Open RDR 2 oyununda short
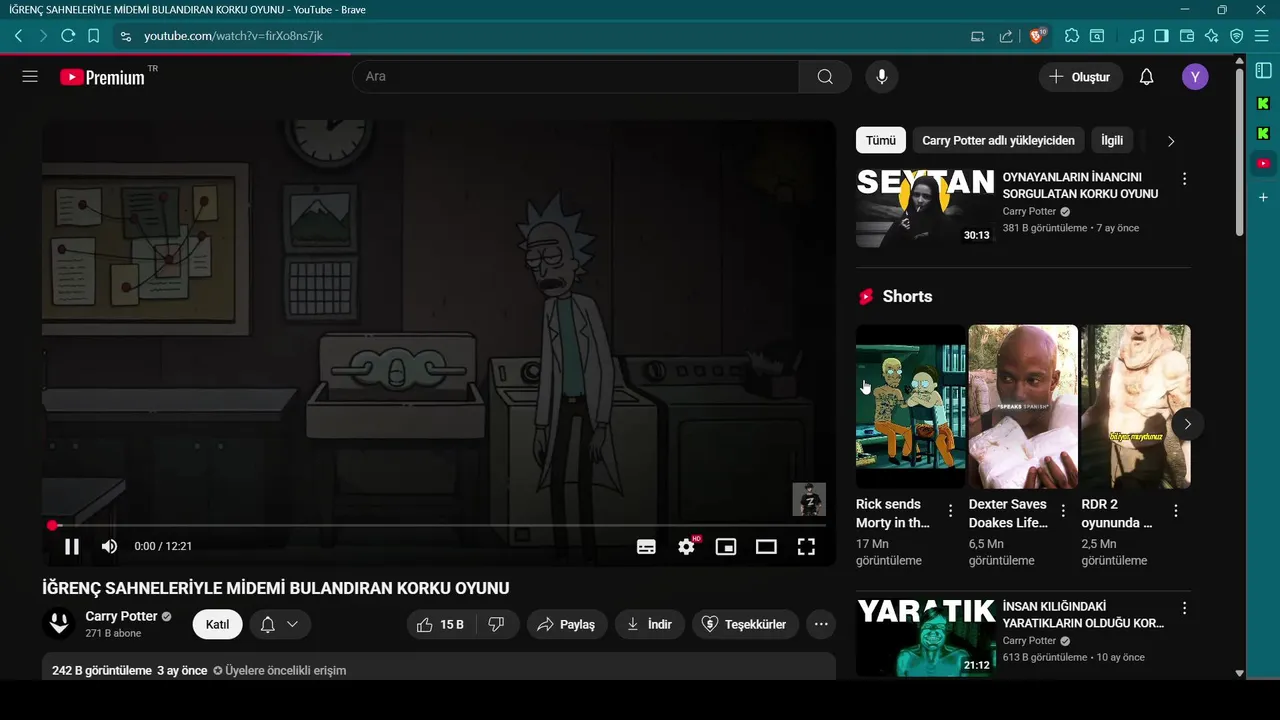Viewport: 1280px width, 720px height. click(1136, 406)
